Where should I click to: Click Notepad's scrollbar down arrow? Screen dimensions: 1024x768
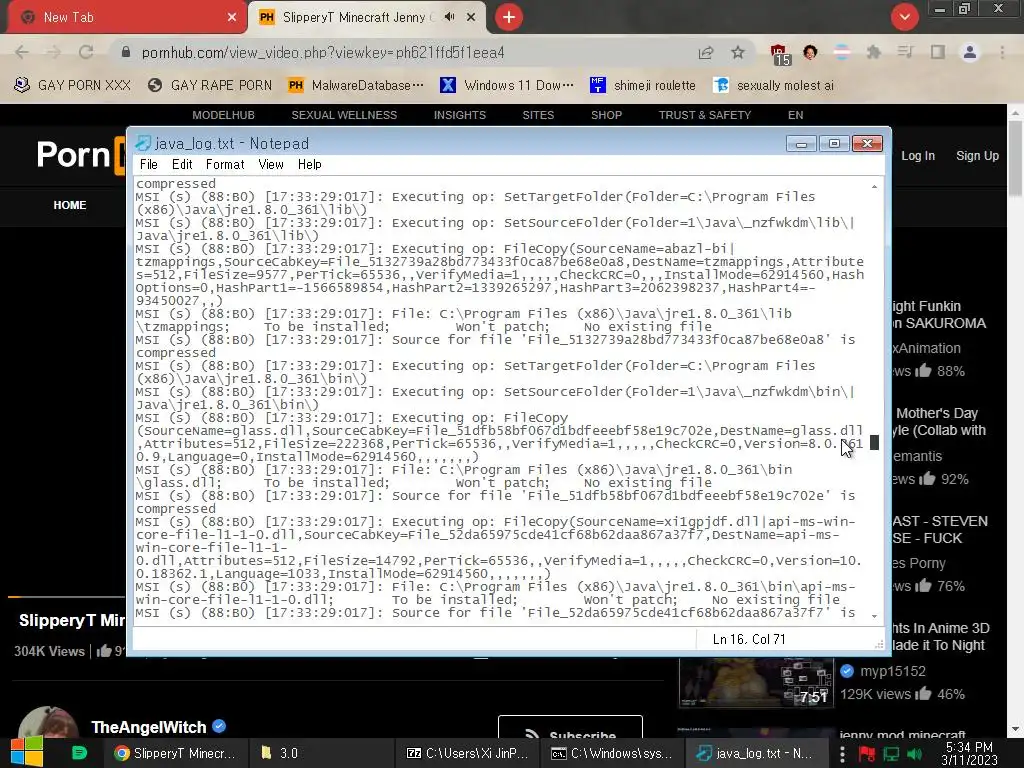click(874, 616)
